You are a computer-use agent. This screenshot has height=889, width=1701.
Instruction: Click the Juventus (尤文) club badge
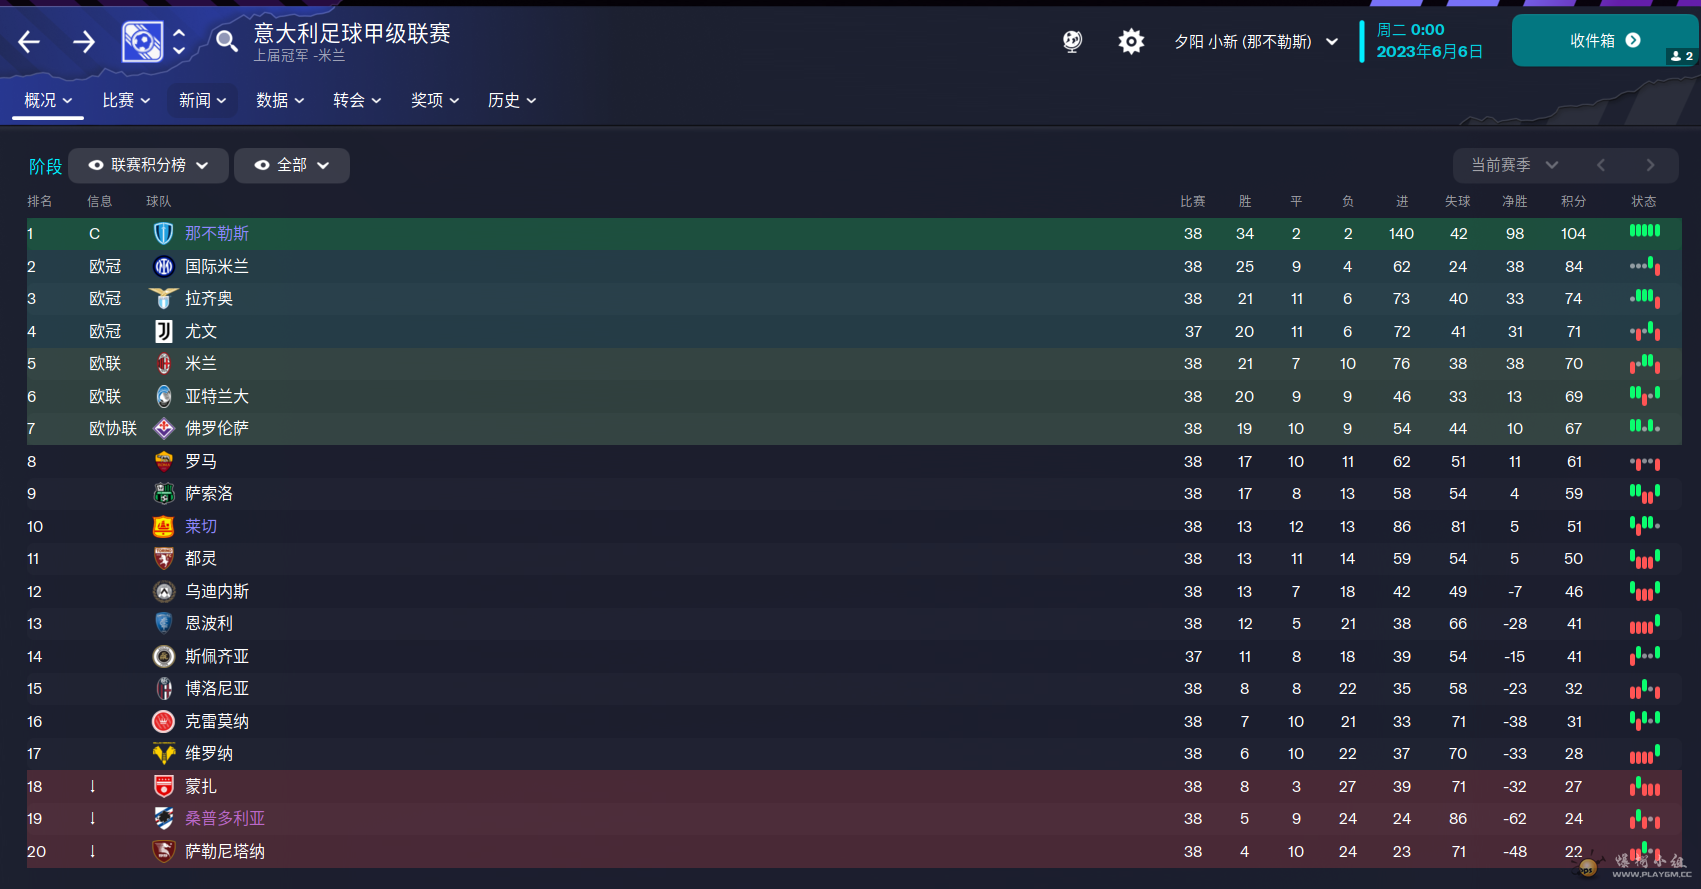[x=164, y=331]
